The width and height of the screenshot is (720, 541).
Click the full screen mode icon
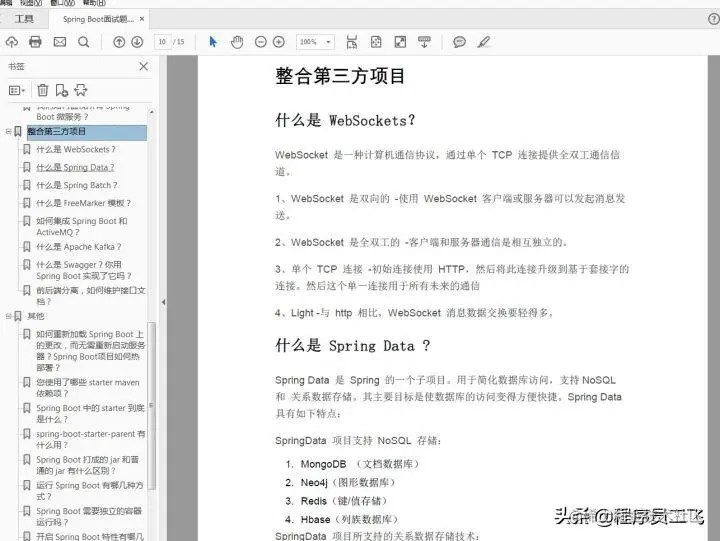[400, 42]
